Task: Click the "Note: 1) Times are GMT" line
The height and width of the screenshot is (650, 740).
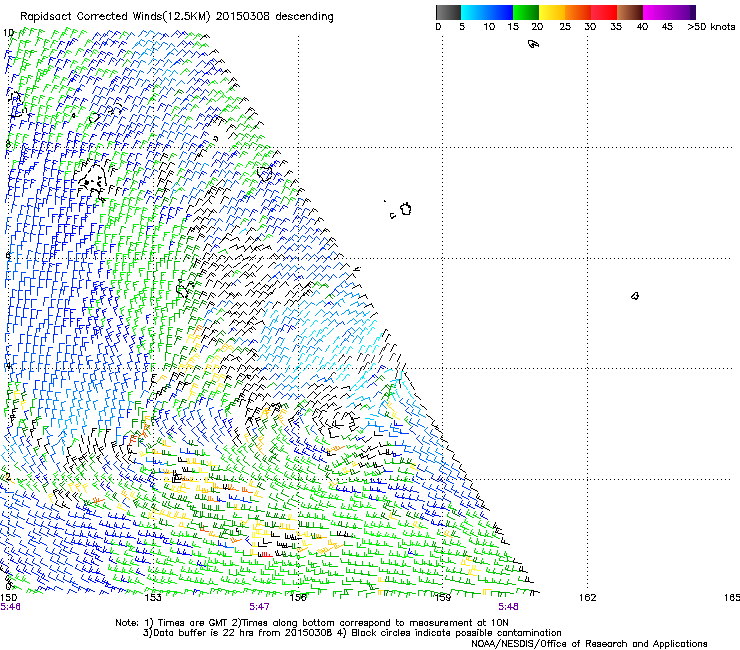Action: point(312,623)
